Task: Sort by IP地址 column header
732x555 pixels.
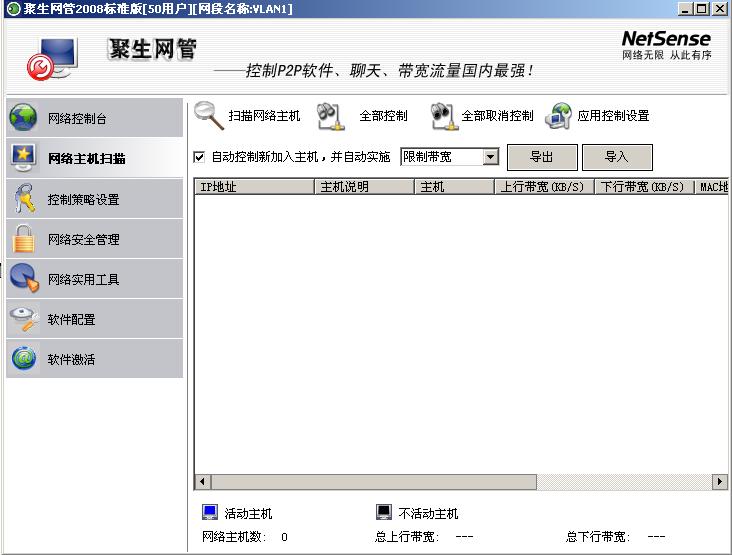Action: tap(254, 187)
